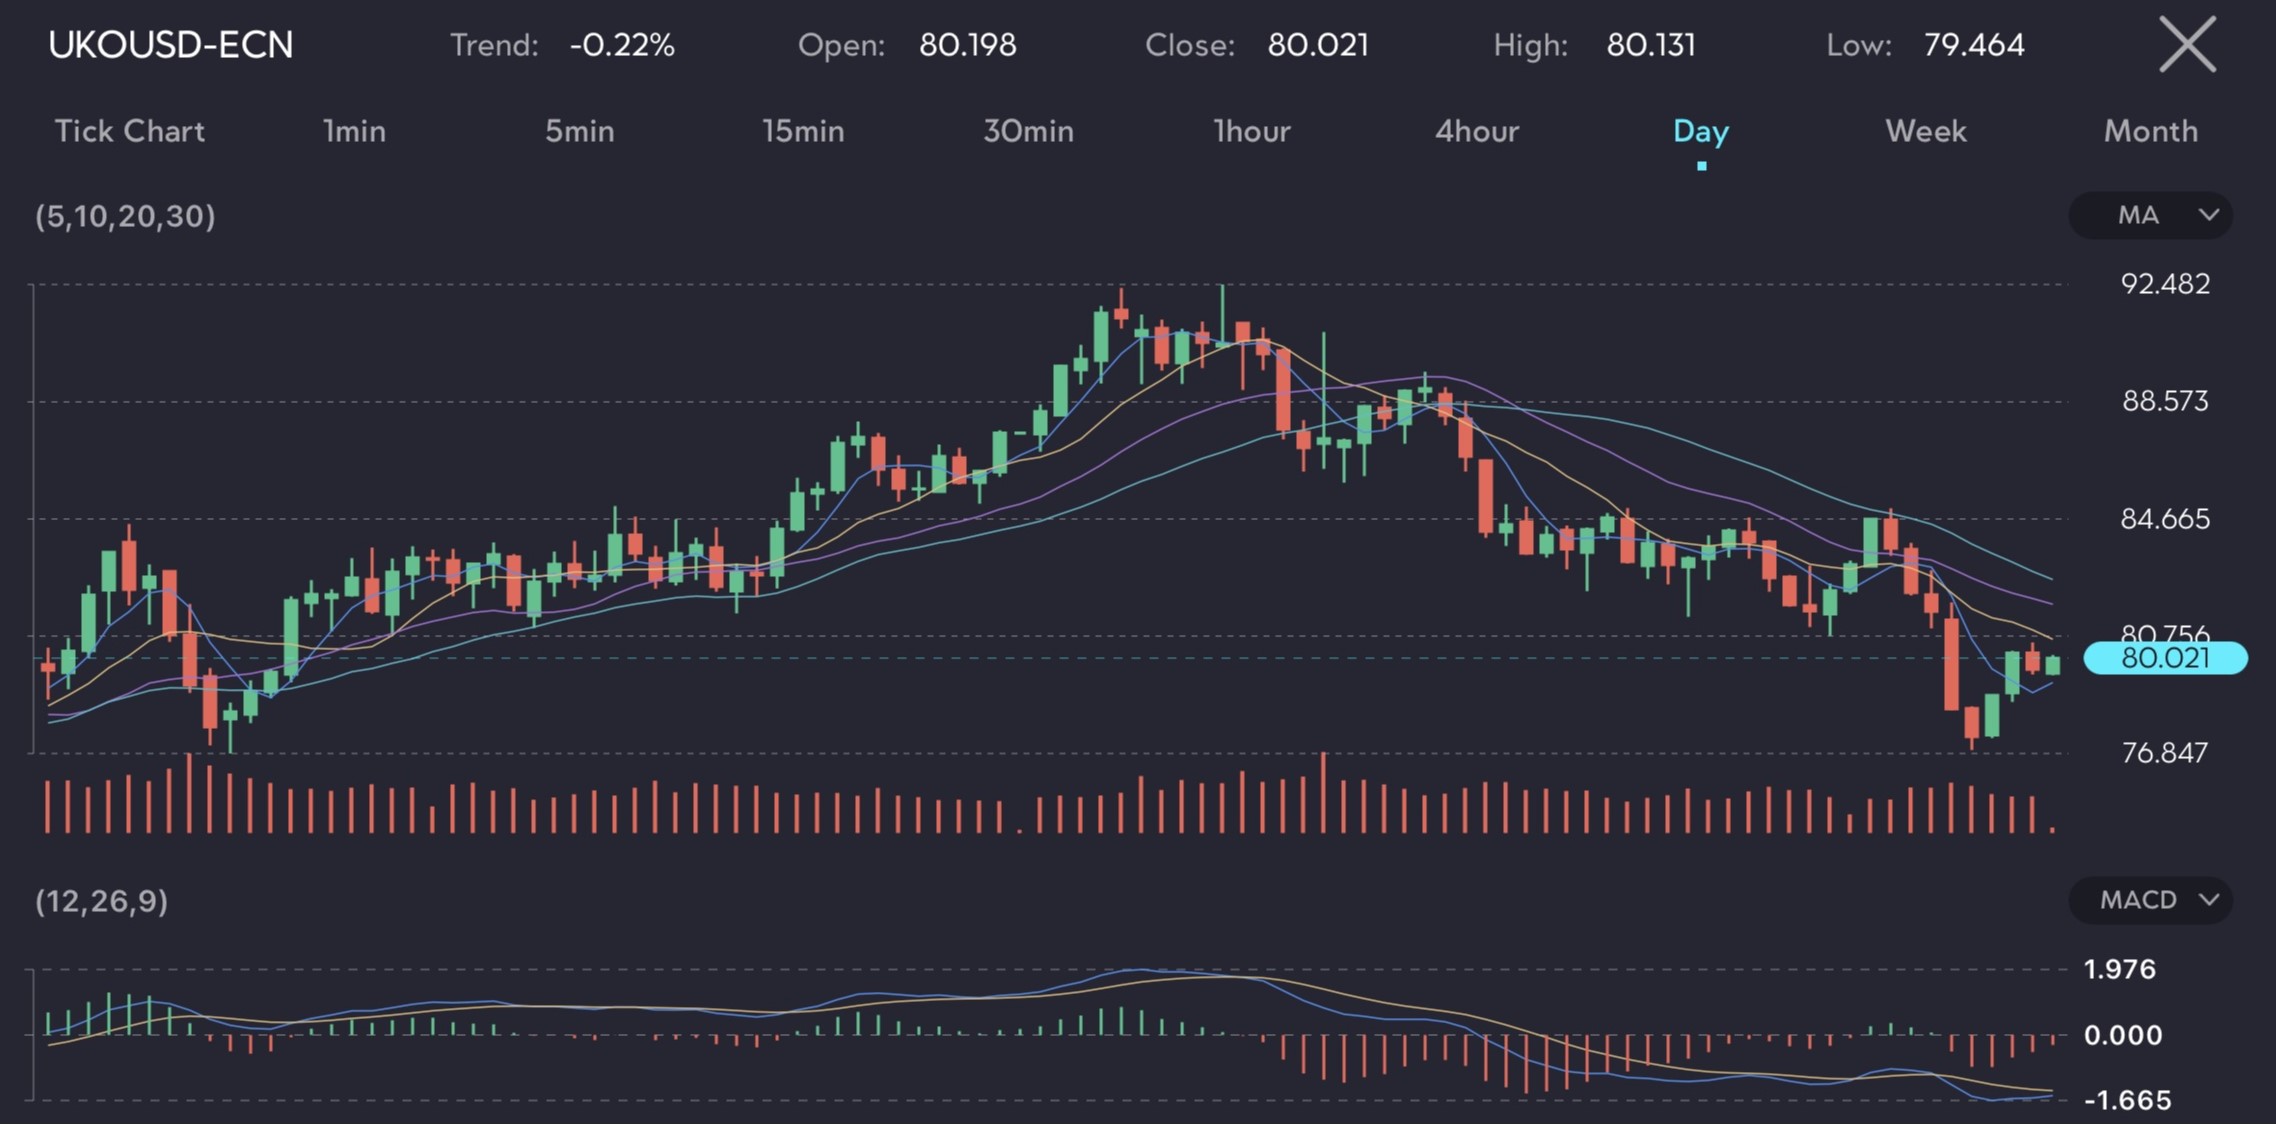The height and width of the screenshot is (1125, 2276).
Task: Select the 1hour timeframe tab
Action: coord(1252,131)
